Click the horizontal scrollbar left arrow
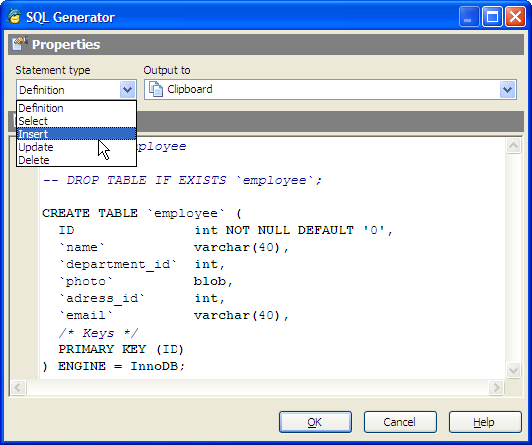This screenshot has height=445, width=532. point(18,387)
